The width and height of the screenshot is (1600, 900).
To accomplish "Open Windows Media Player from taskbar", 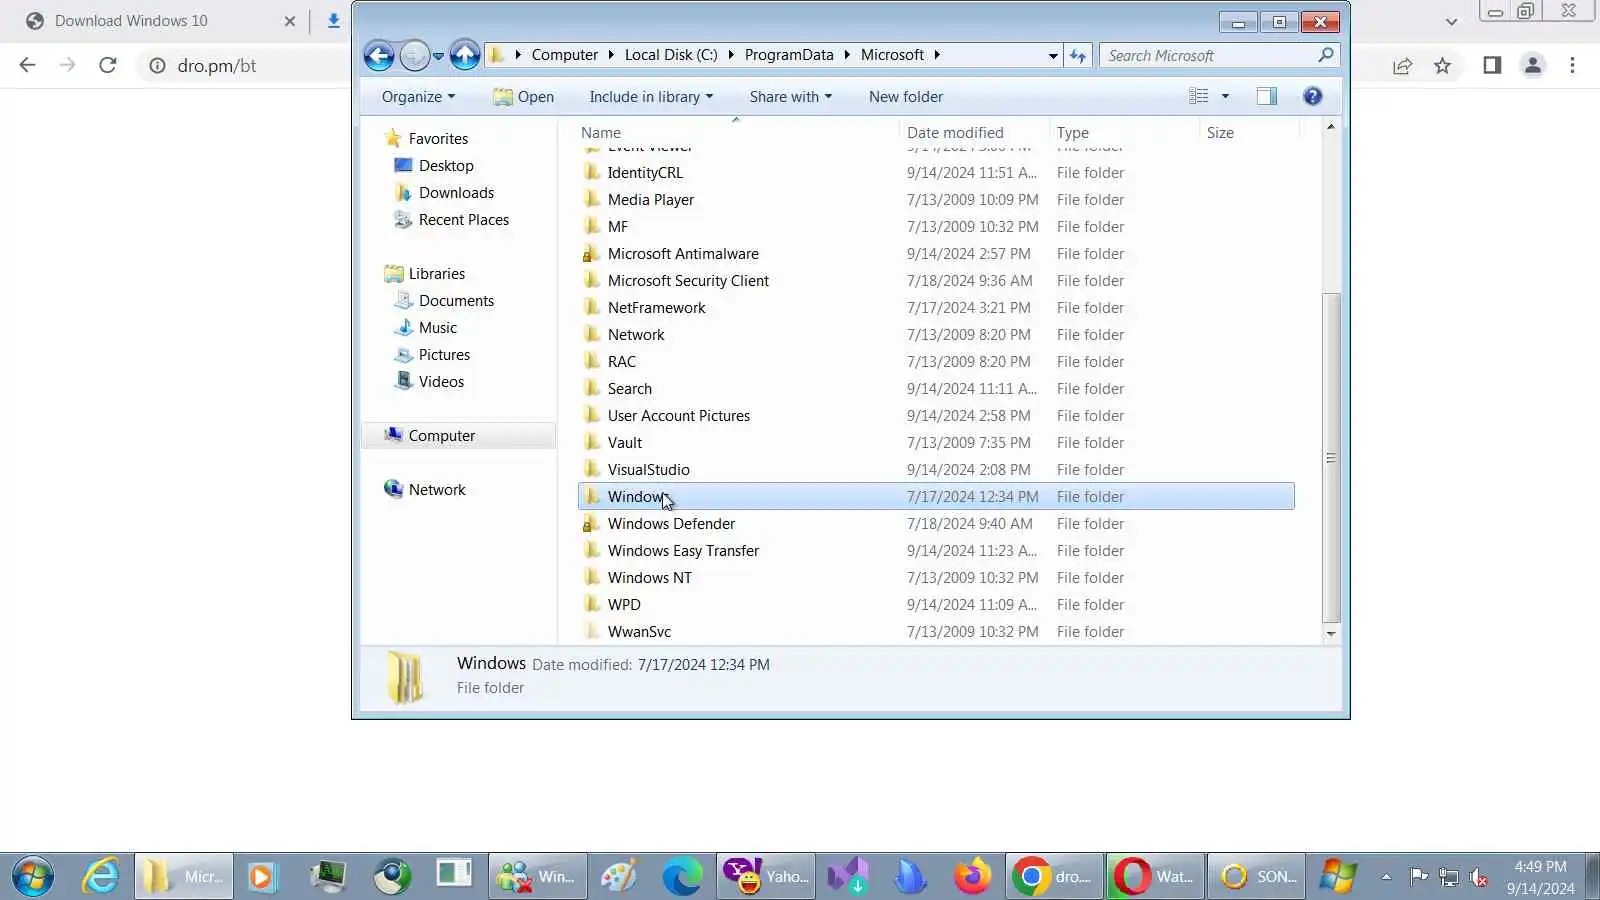I will [261, 877].
